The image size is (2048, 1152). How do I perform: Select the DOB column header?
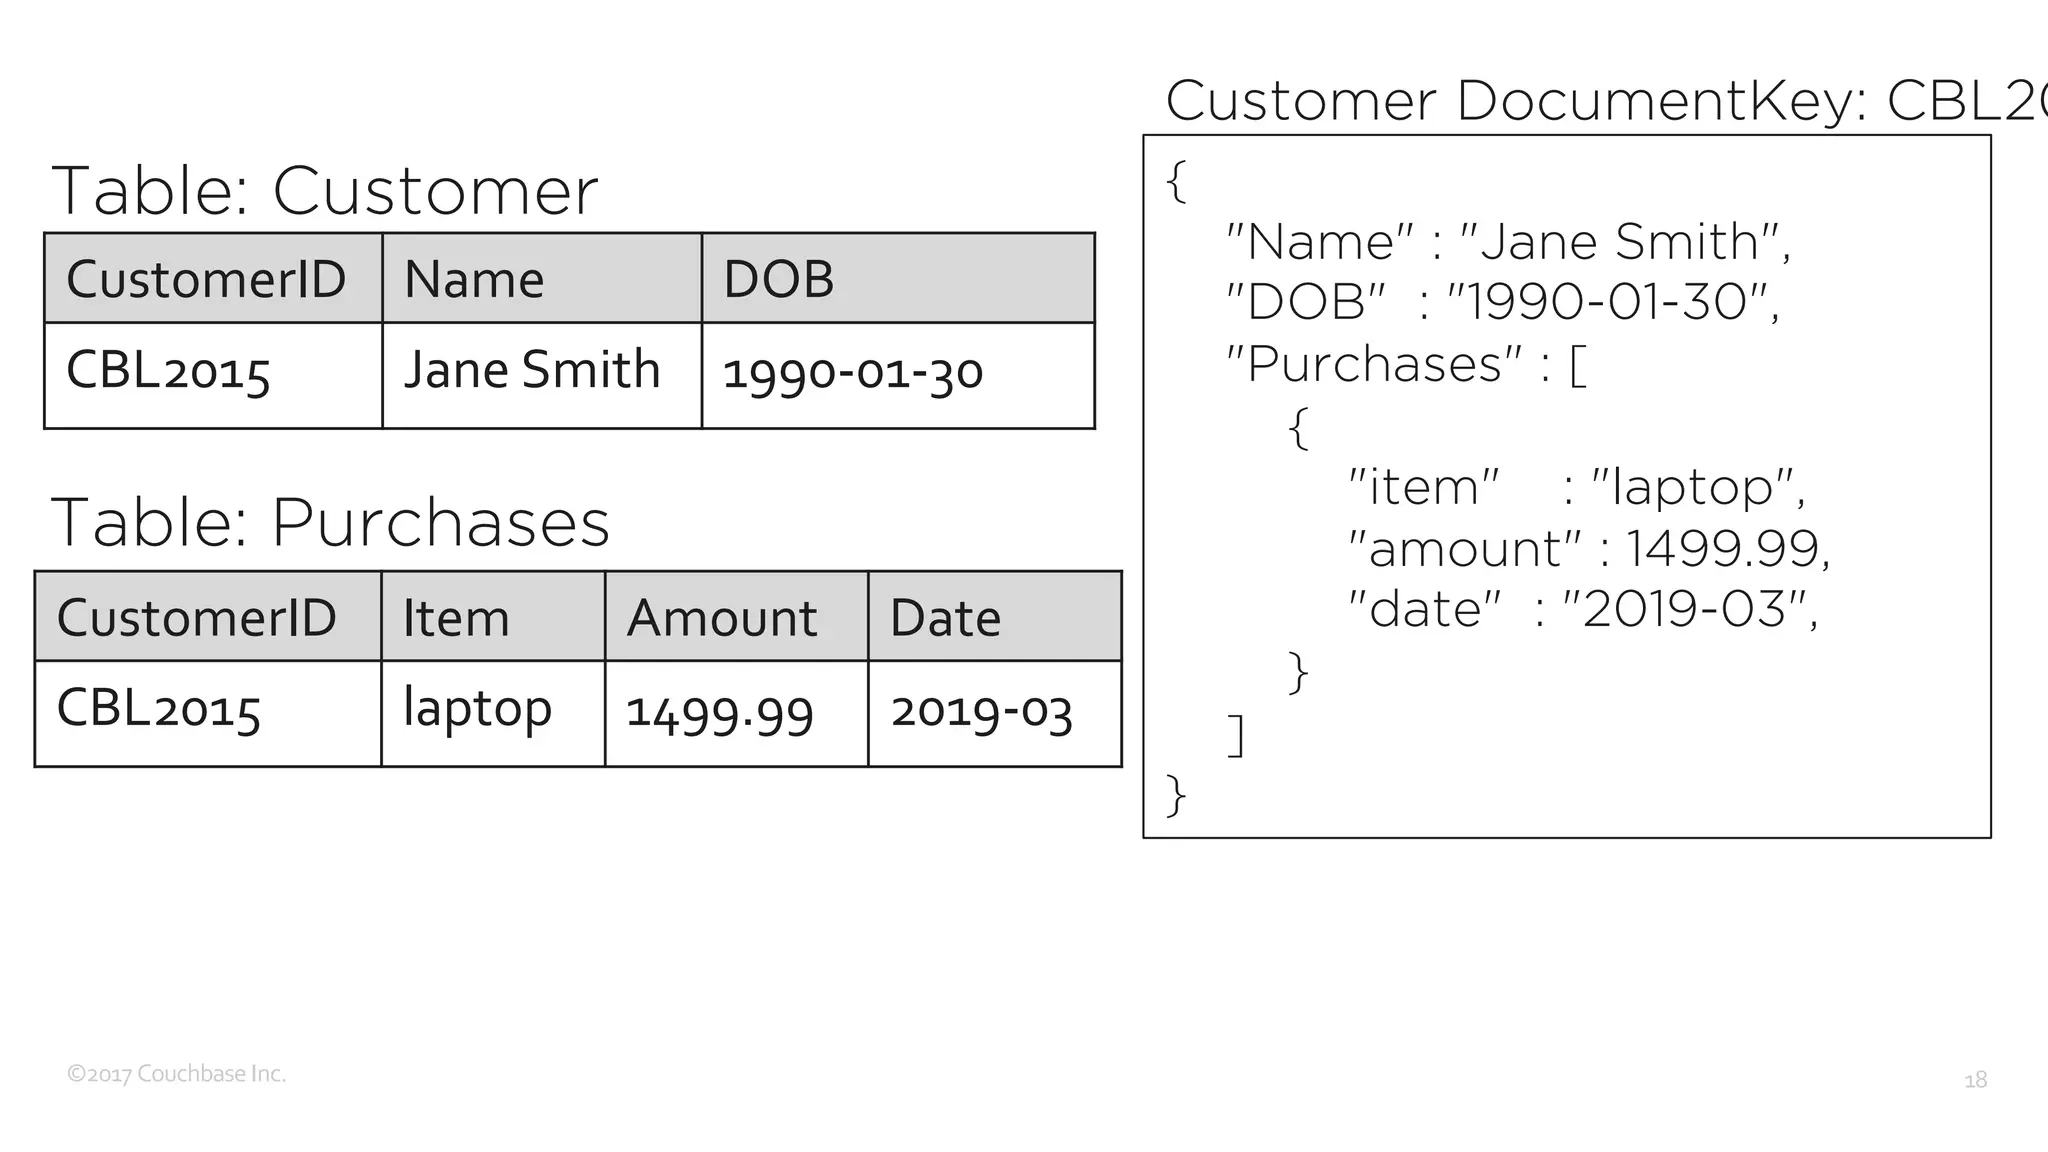(898, 278)
